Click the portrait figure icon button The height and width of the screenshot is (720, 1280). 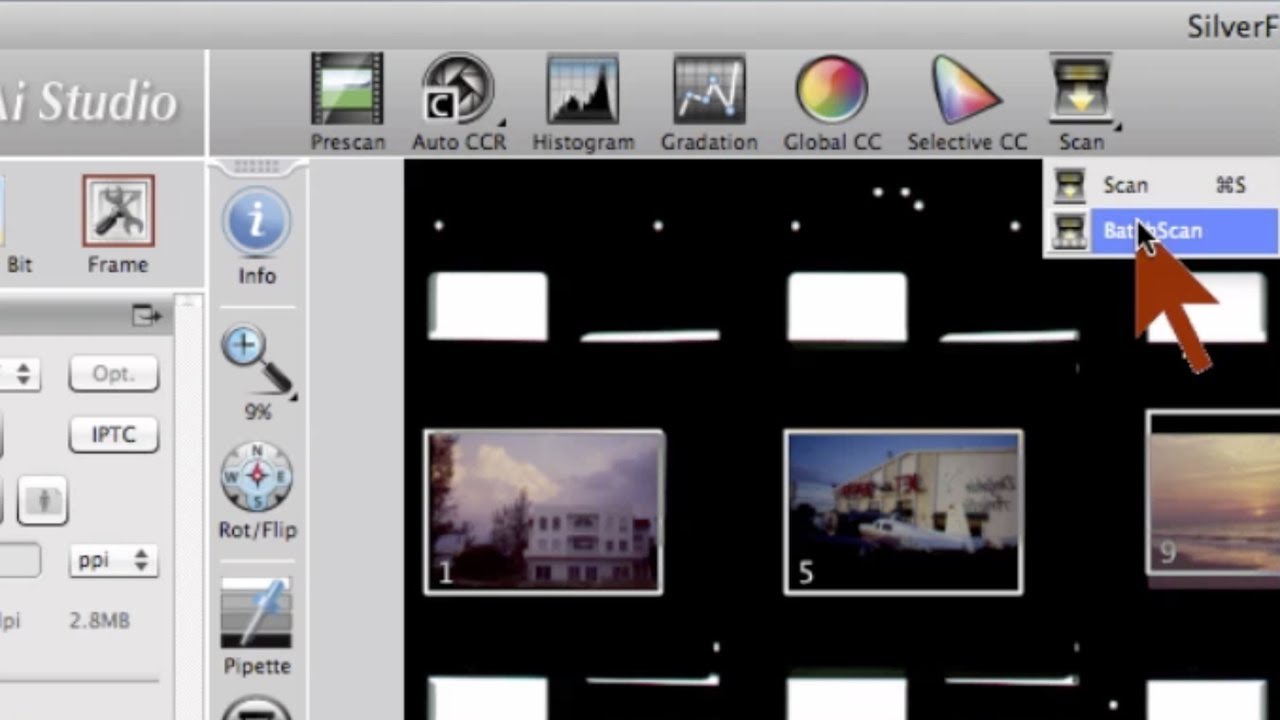tap(43, 500)
